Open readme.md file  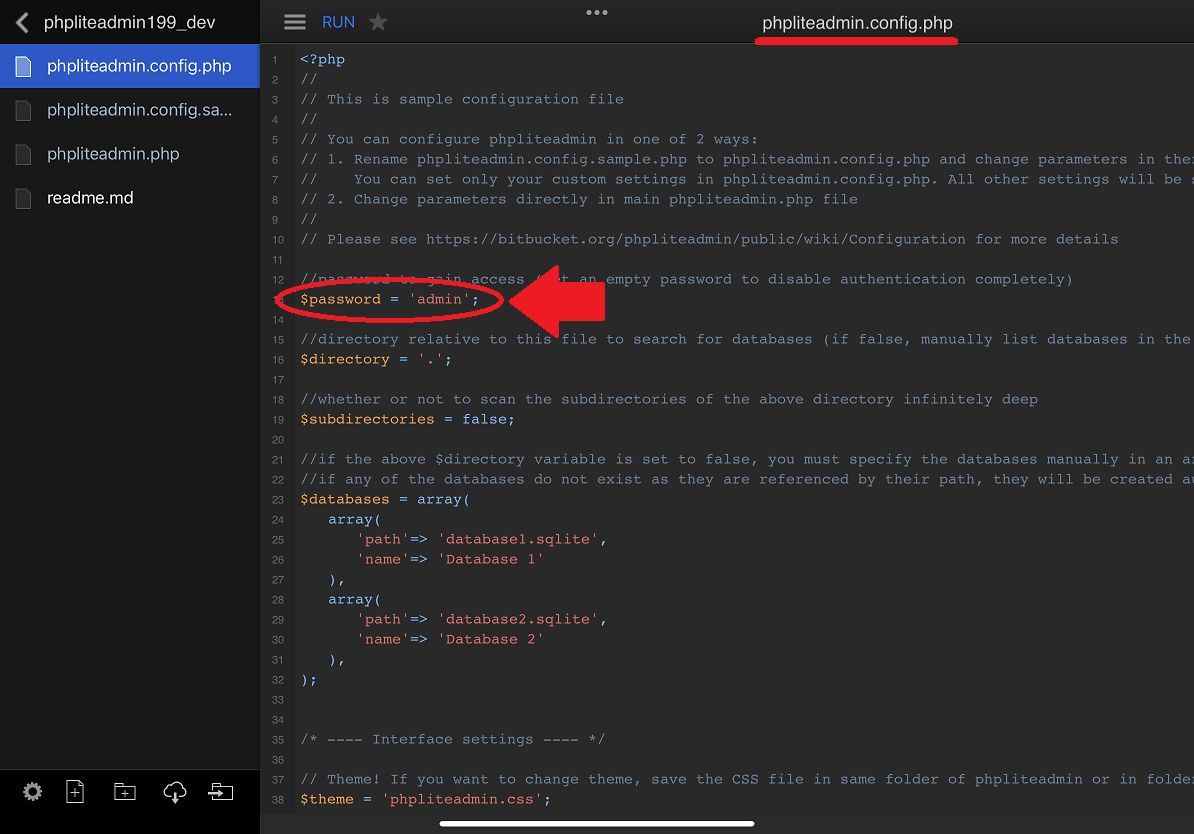(129, 198)
